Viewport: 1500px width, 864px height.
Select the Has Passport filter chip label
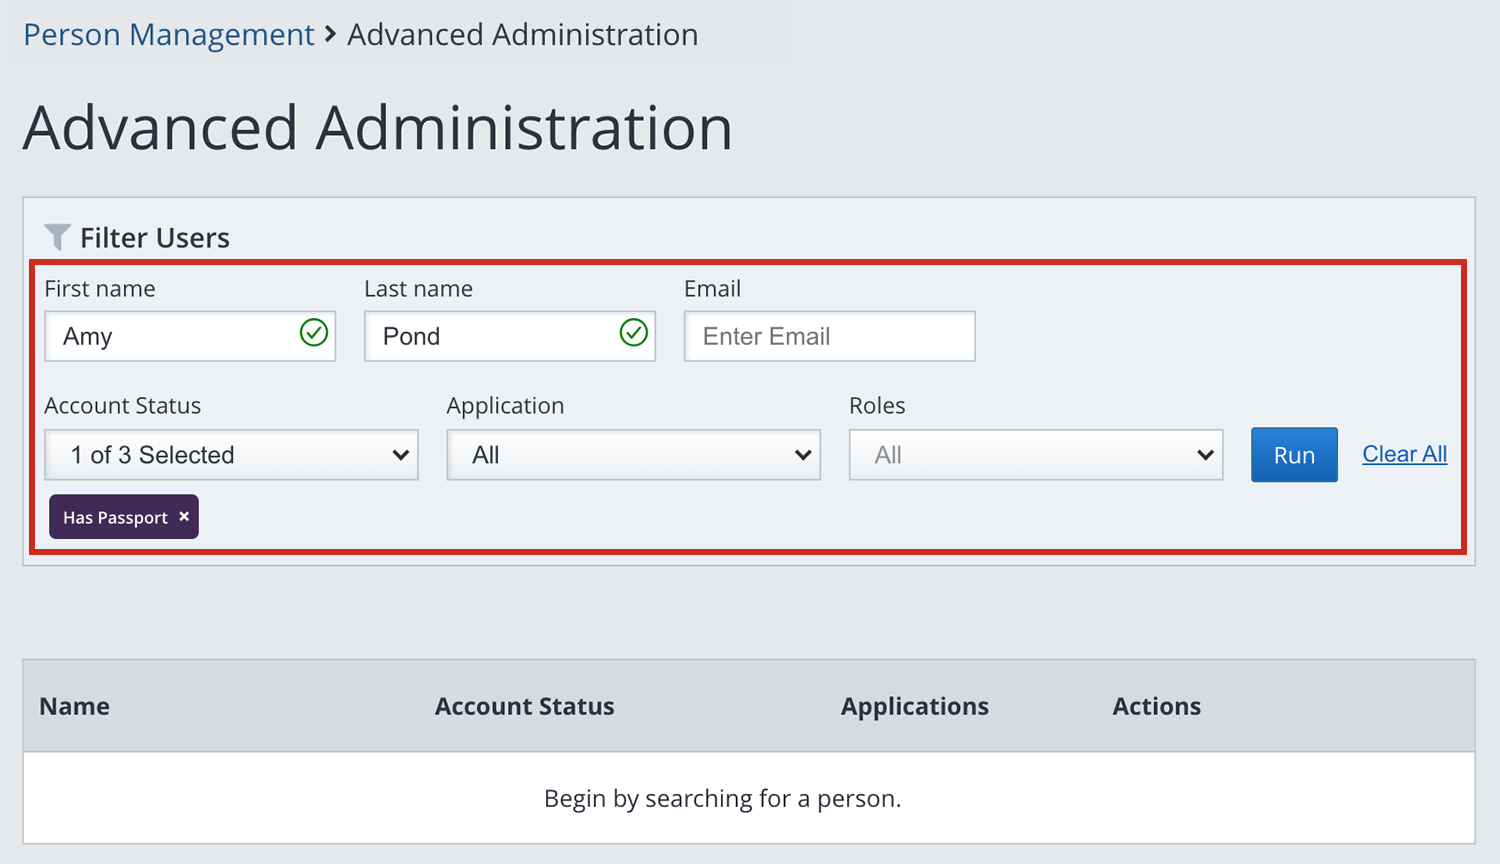[115, 518]
